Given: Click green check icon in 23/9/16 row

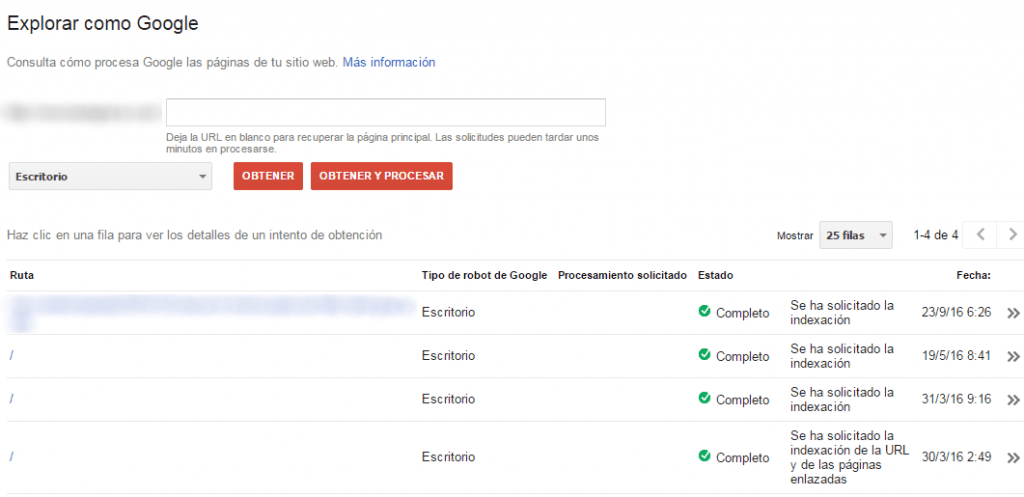Looking at the screenshot, I should [x=704, y=312].
